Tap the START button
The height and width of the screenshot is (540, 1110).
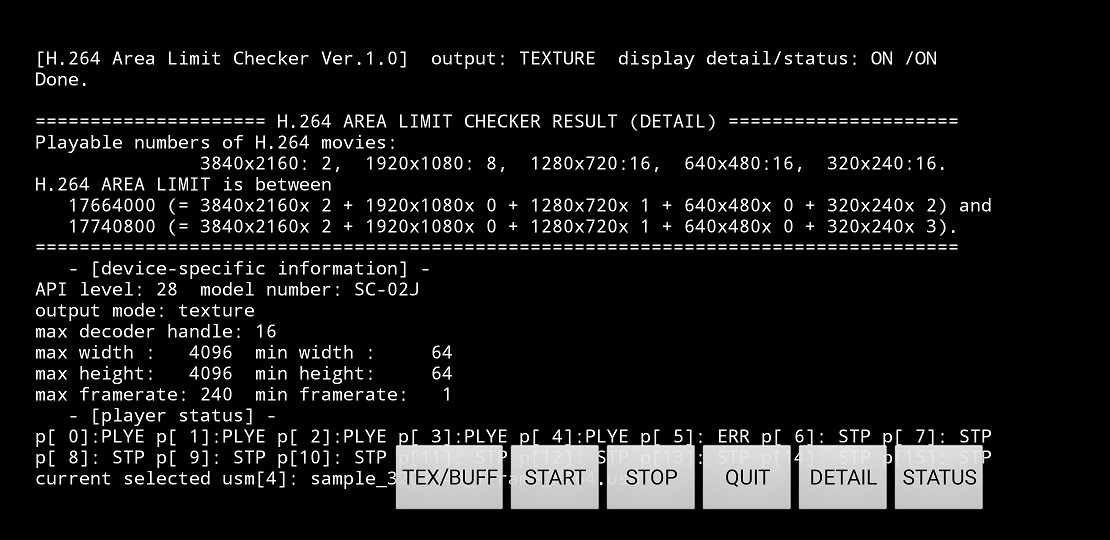[x=554, y=477]
